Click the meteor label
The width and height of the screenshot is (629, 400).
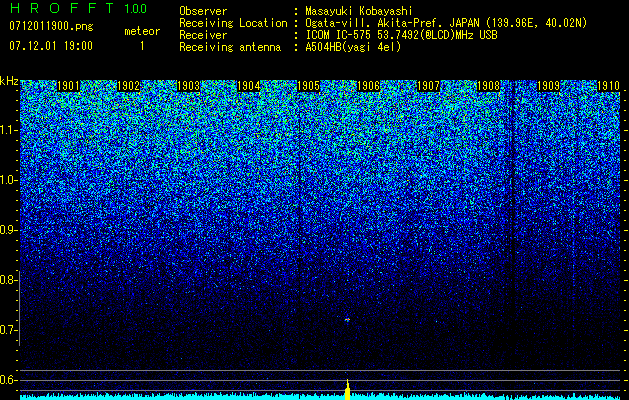[x=142, y=31]
